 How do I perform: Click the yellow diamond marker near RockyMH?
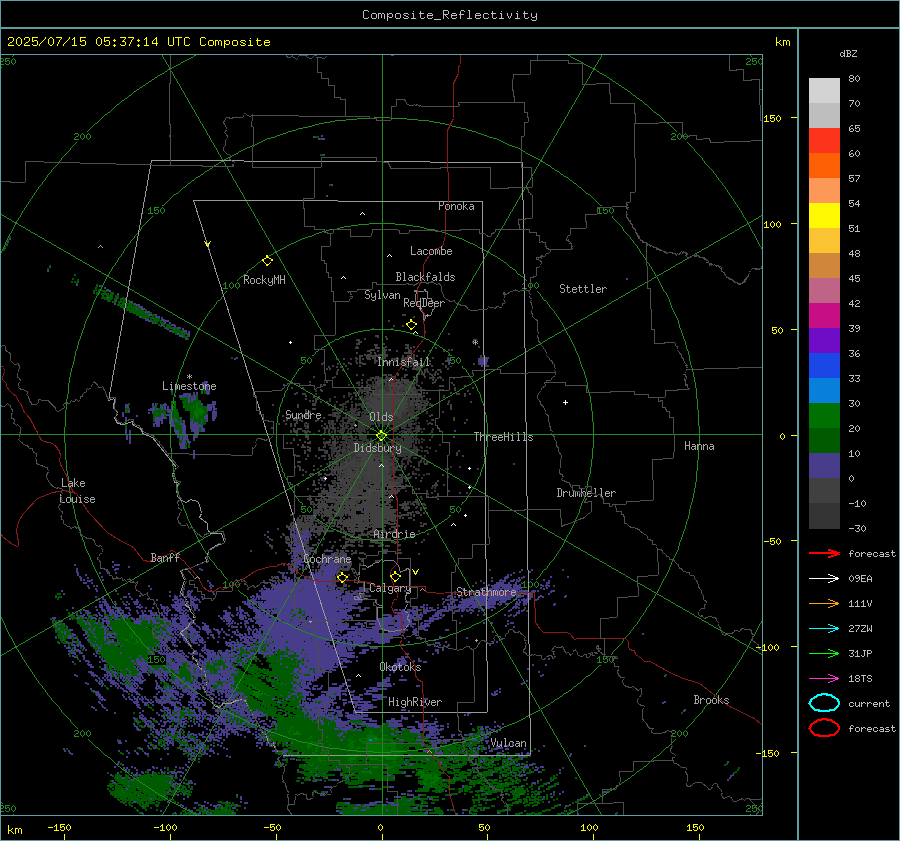coord(267,261)
